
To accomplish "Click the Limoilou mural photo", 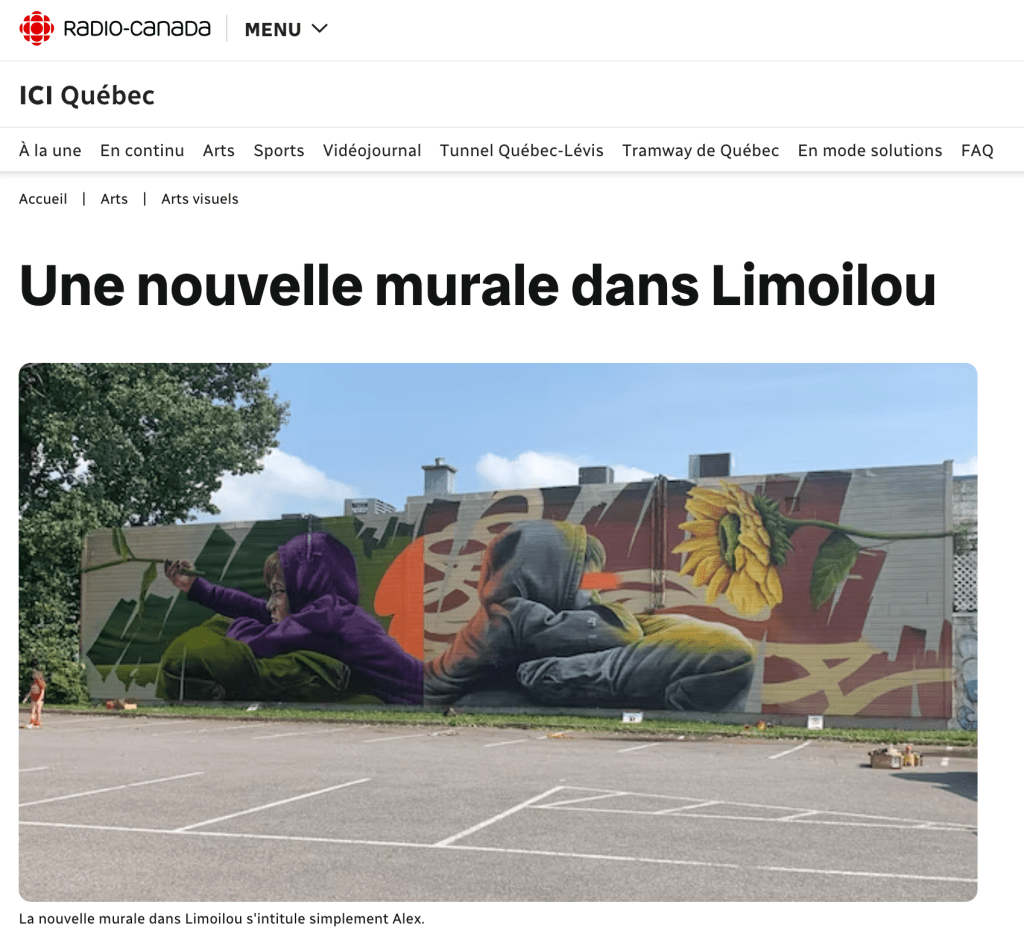I will tap(498, 632).
